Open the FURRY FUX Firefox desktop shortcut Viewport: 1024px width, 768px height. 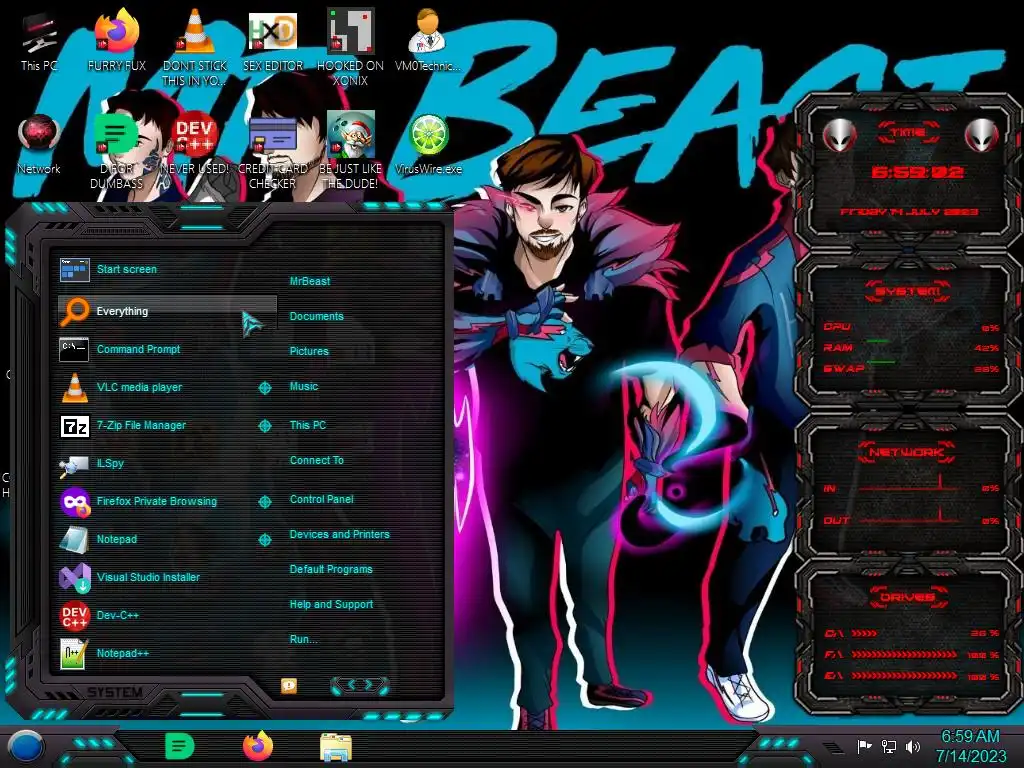coord(117,41)
